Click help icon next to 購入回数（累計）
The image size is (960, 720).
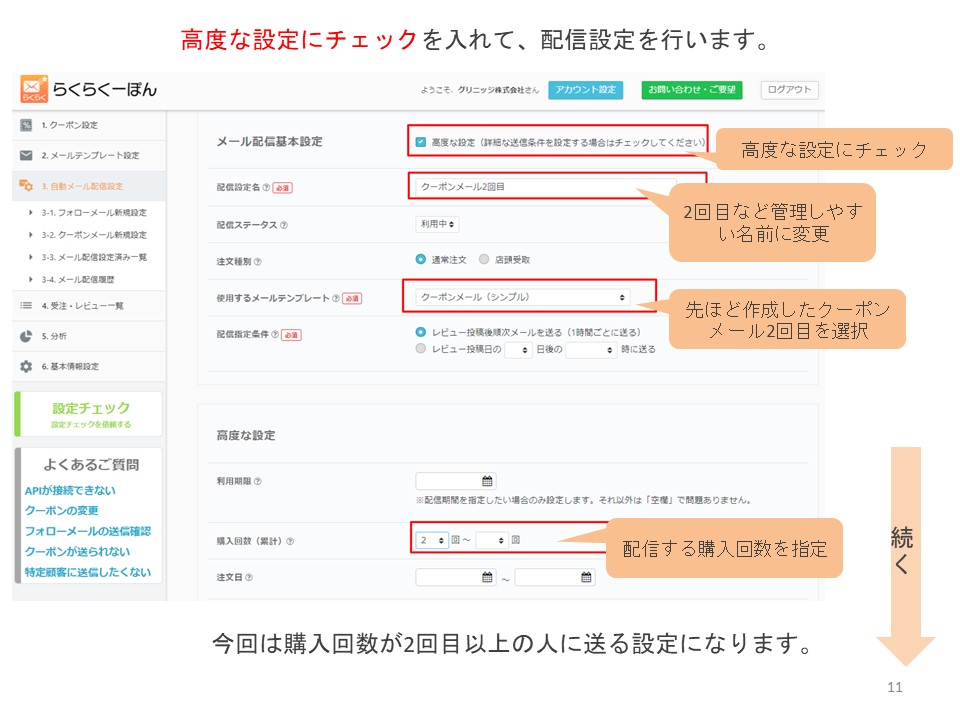click(290, 541)
